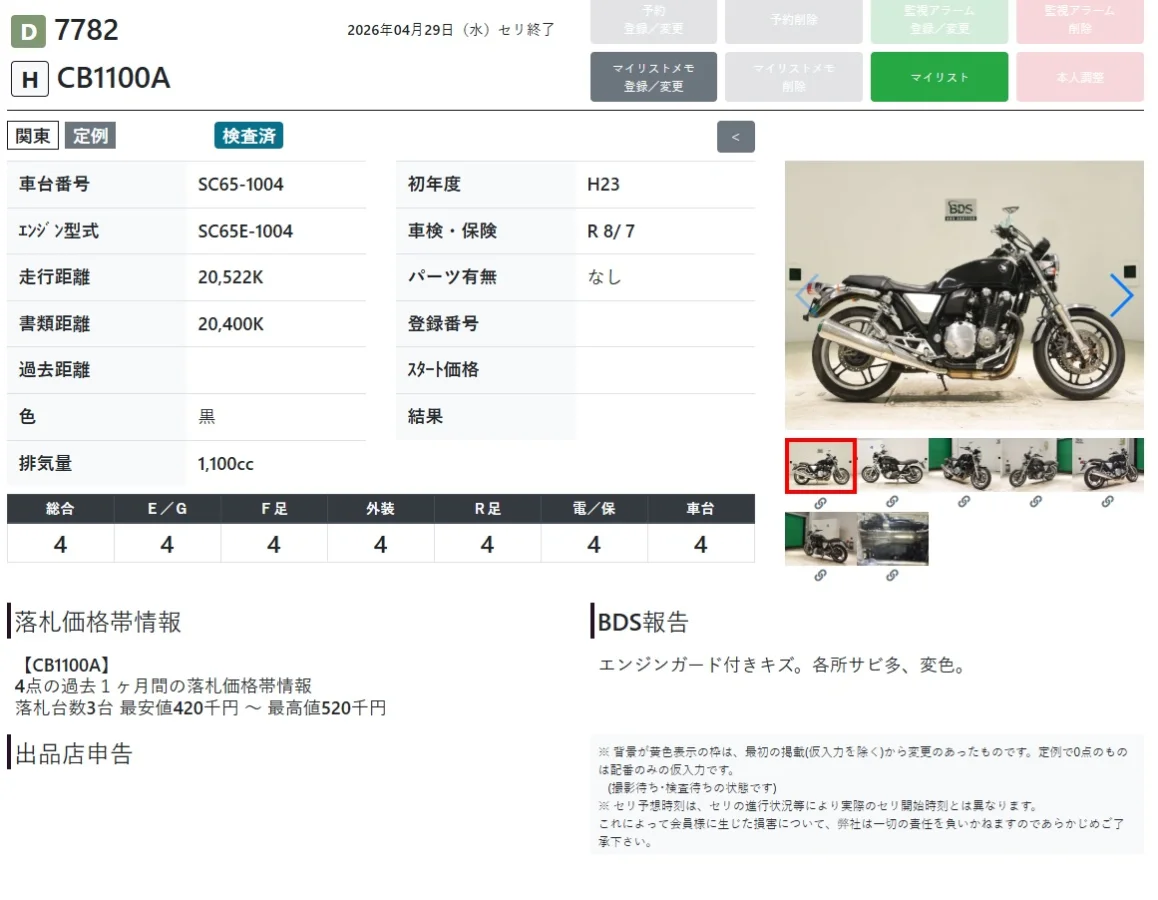Click link icon under seventh thumbnail
This screenshot has width=1158, height=900.
pos(892,575)
